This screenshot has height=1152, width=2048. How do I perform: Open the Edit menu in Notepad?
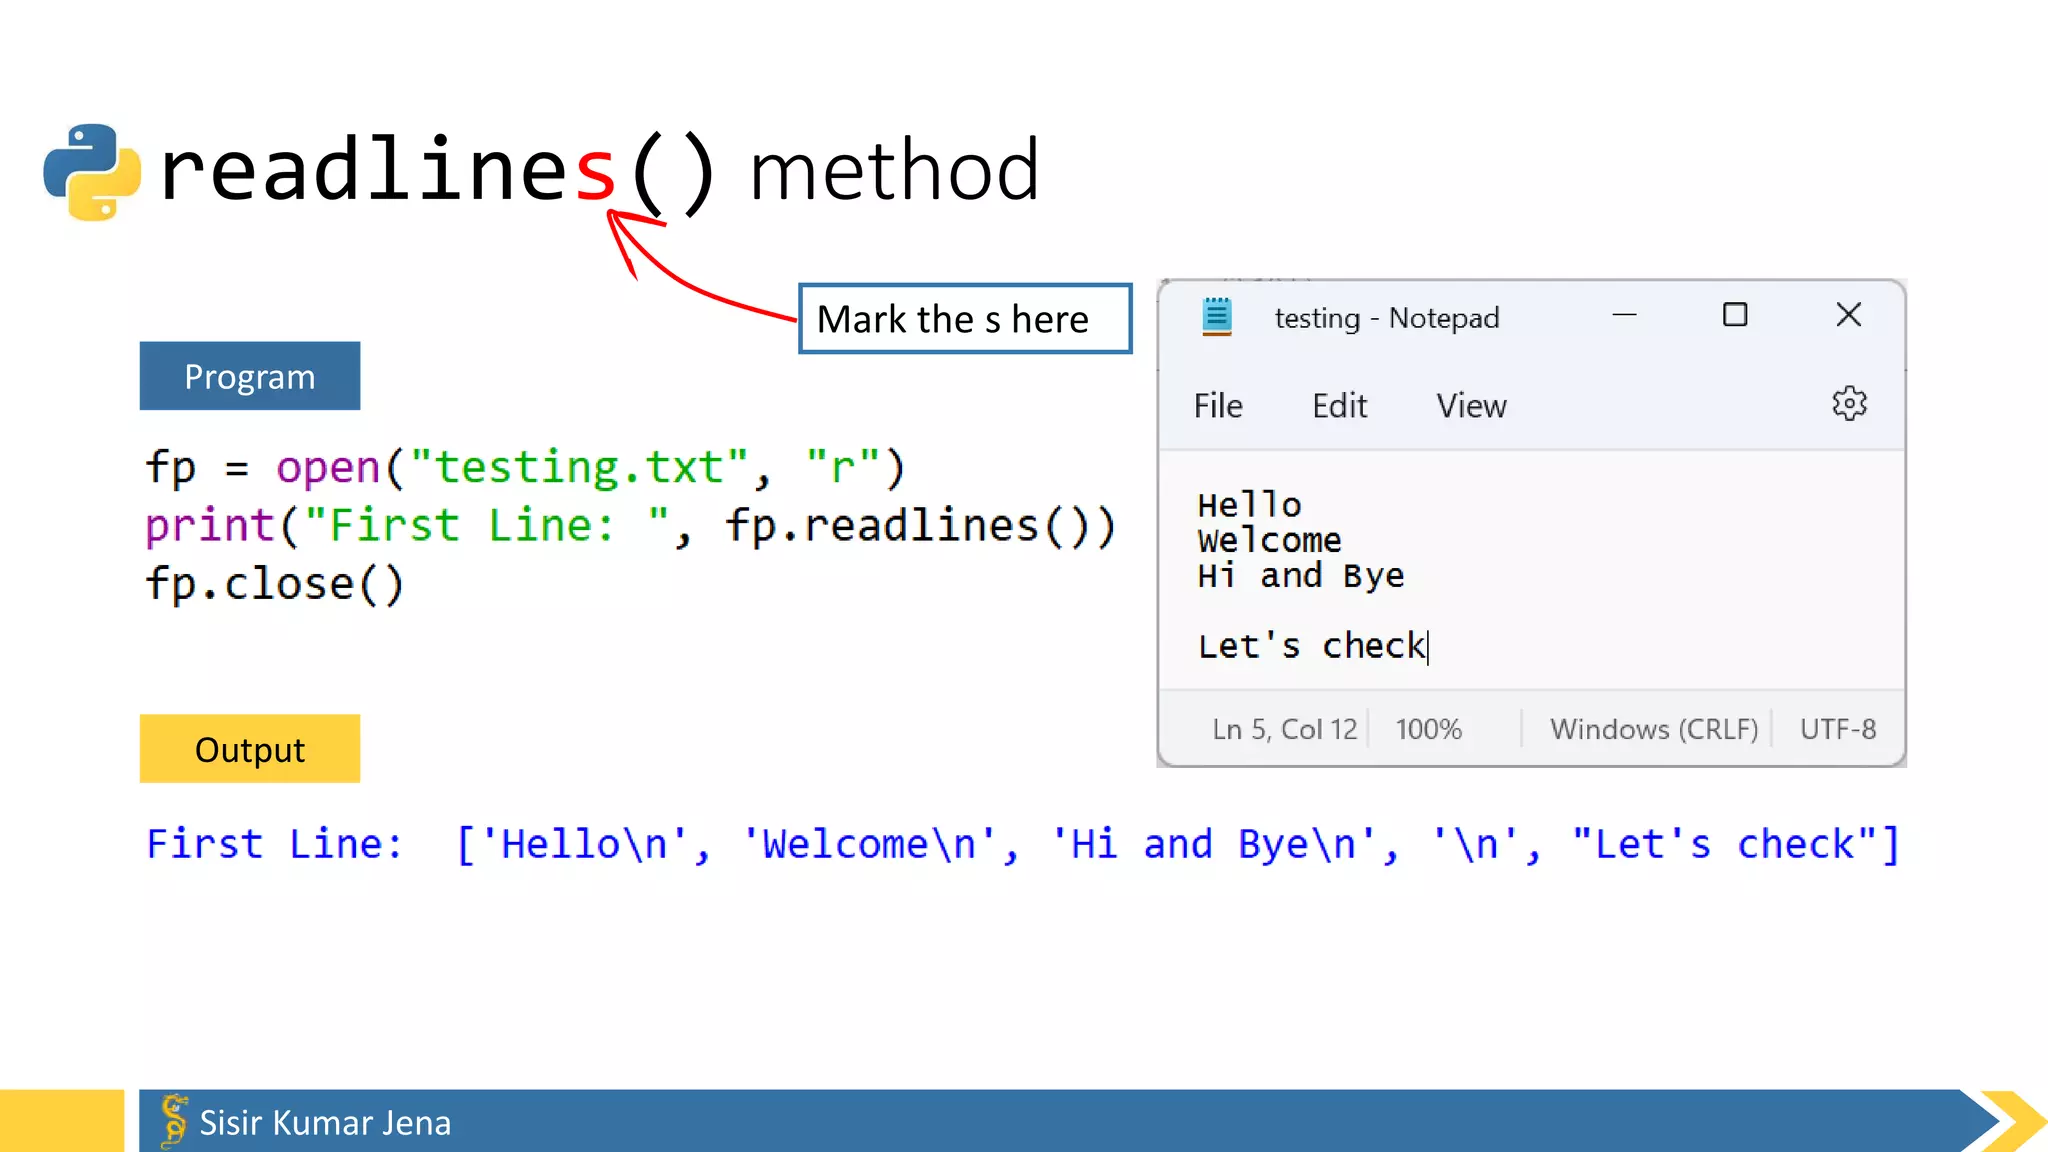point(1339,406)
